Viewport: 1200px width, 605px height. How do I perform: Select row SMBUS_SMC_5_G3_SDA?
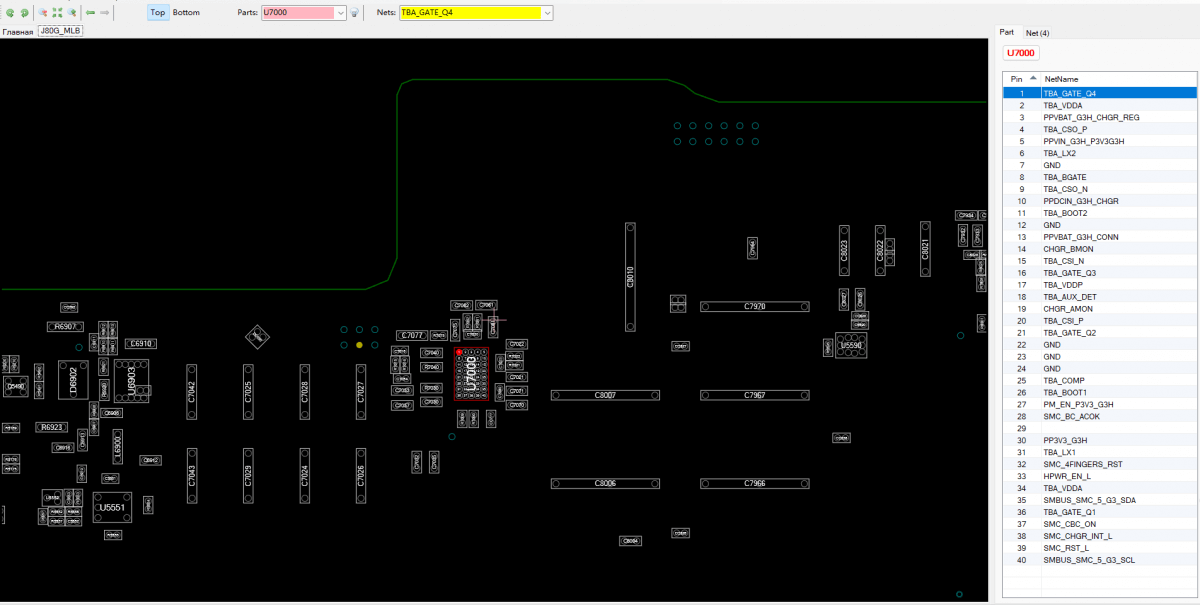point(1099,500)
